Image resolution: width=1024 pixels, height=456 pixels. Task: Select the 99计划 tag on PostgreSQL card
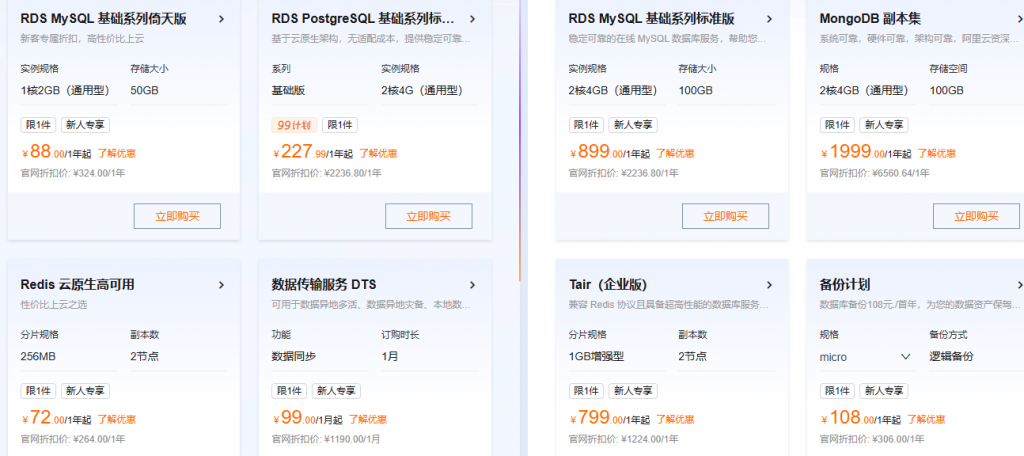(294, 125)
